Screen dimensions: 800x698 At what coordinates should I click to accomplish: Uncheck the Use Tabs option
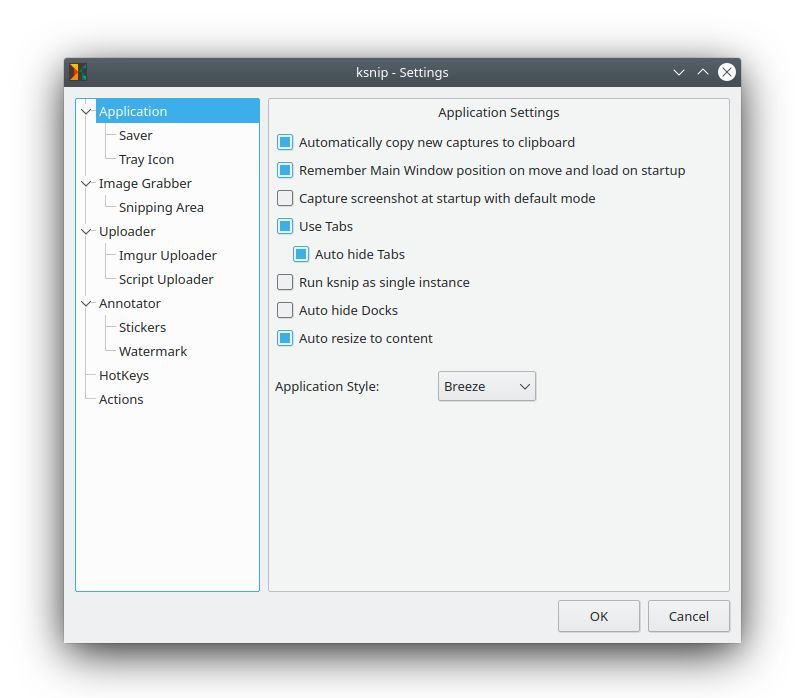285,226
